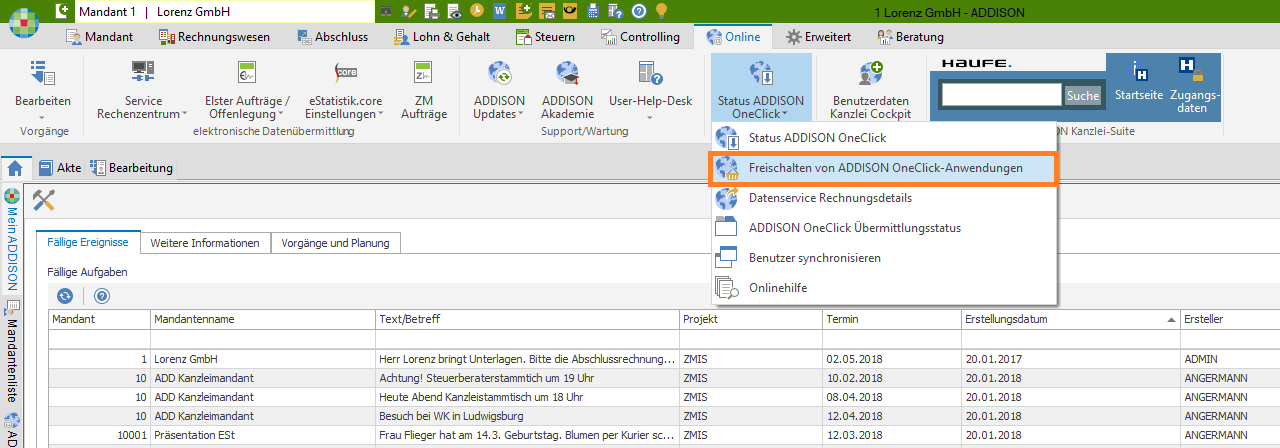The image size is (1280, 448).
Task: Switch to the Akte tab
Action: [61, 168]
